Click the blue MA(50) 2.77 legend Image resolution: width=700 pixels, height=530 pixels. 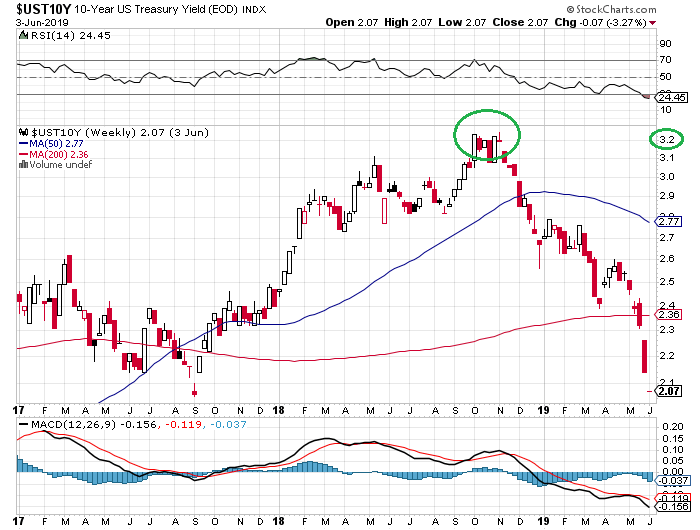[51, 144]
